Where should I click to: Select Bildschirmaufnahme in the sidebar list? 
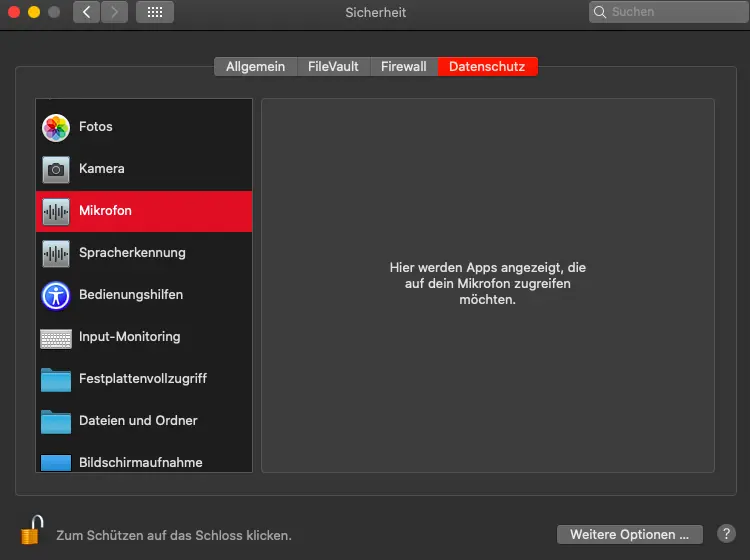click(141, 462)
